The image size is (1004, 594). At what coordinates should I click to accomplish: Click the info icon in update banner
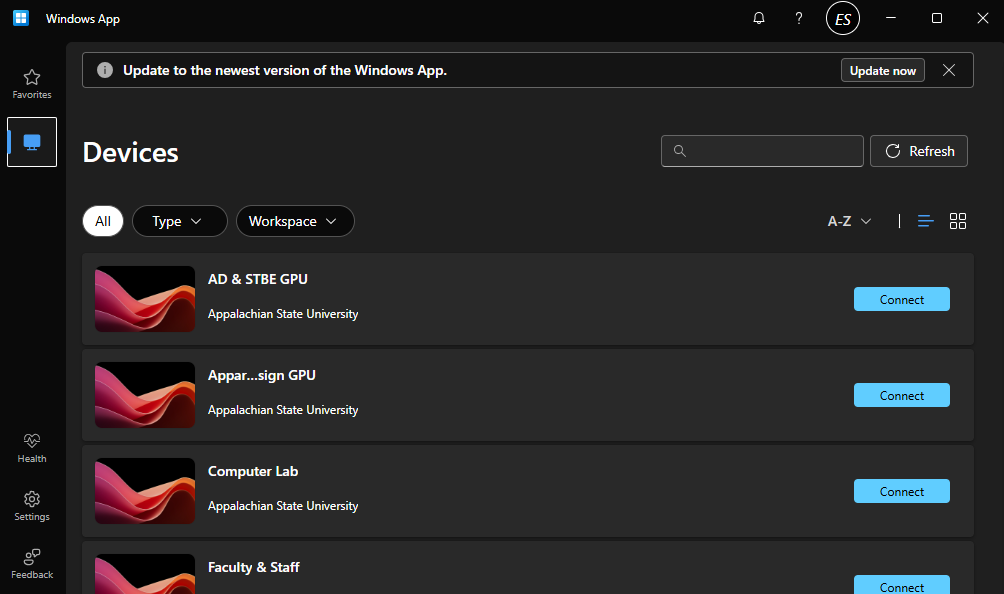pos(105,70)
